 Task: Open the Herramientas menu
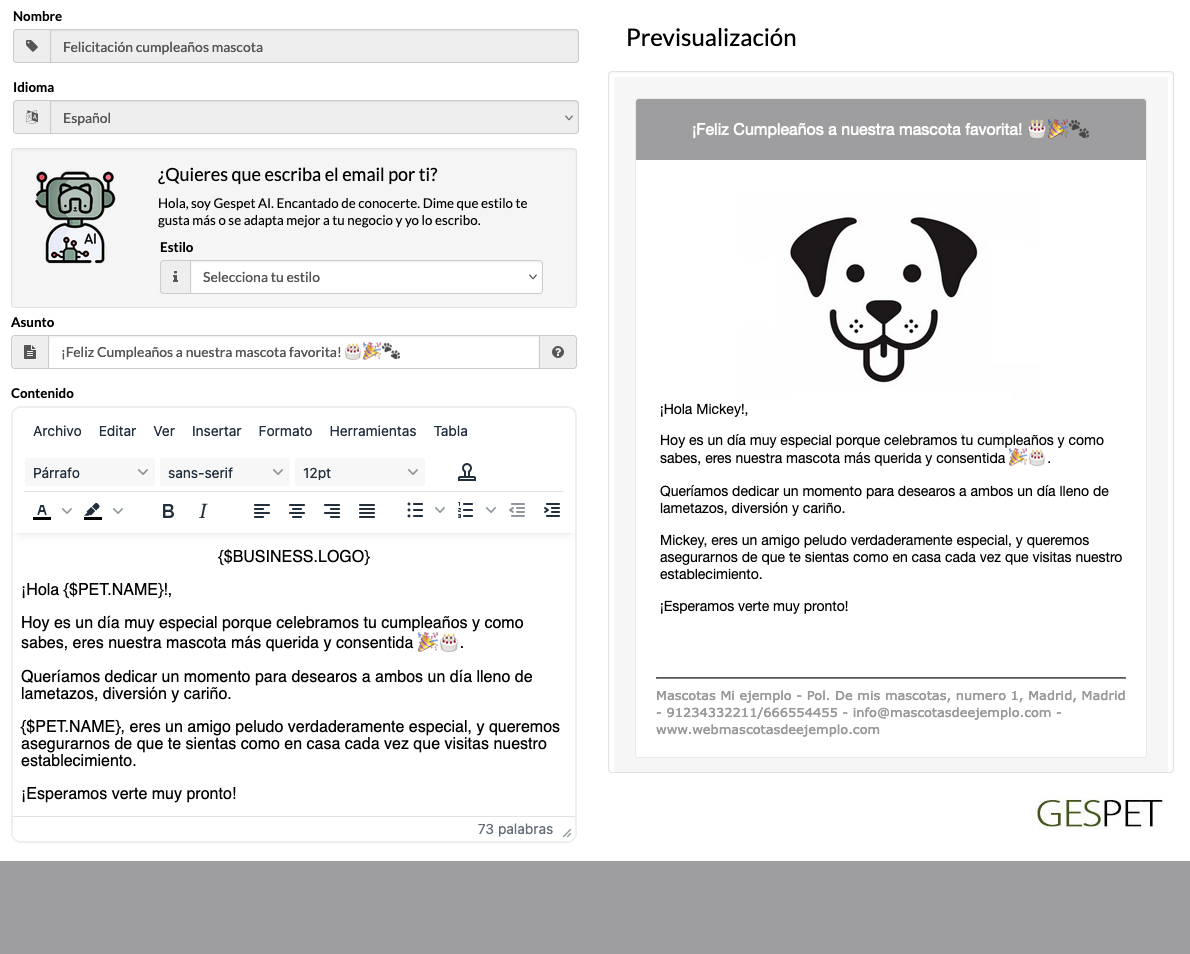372,431
